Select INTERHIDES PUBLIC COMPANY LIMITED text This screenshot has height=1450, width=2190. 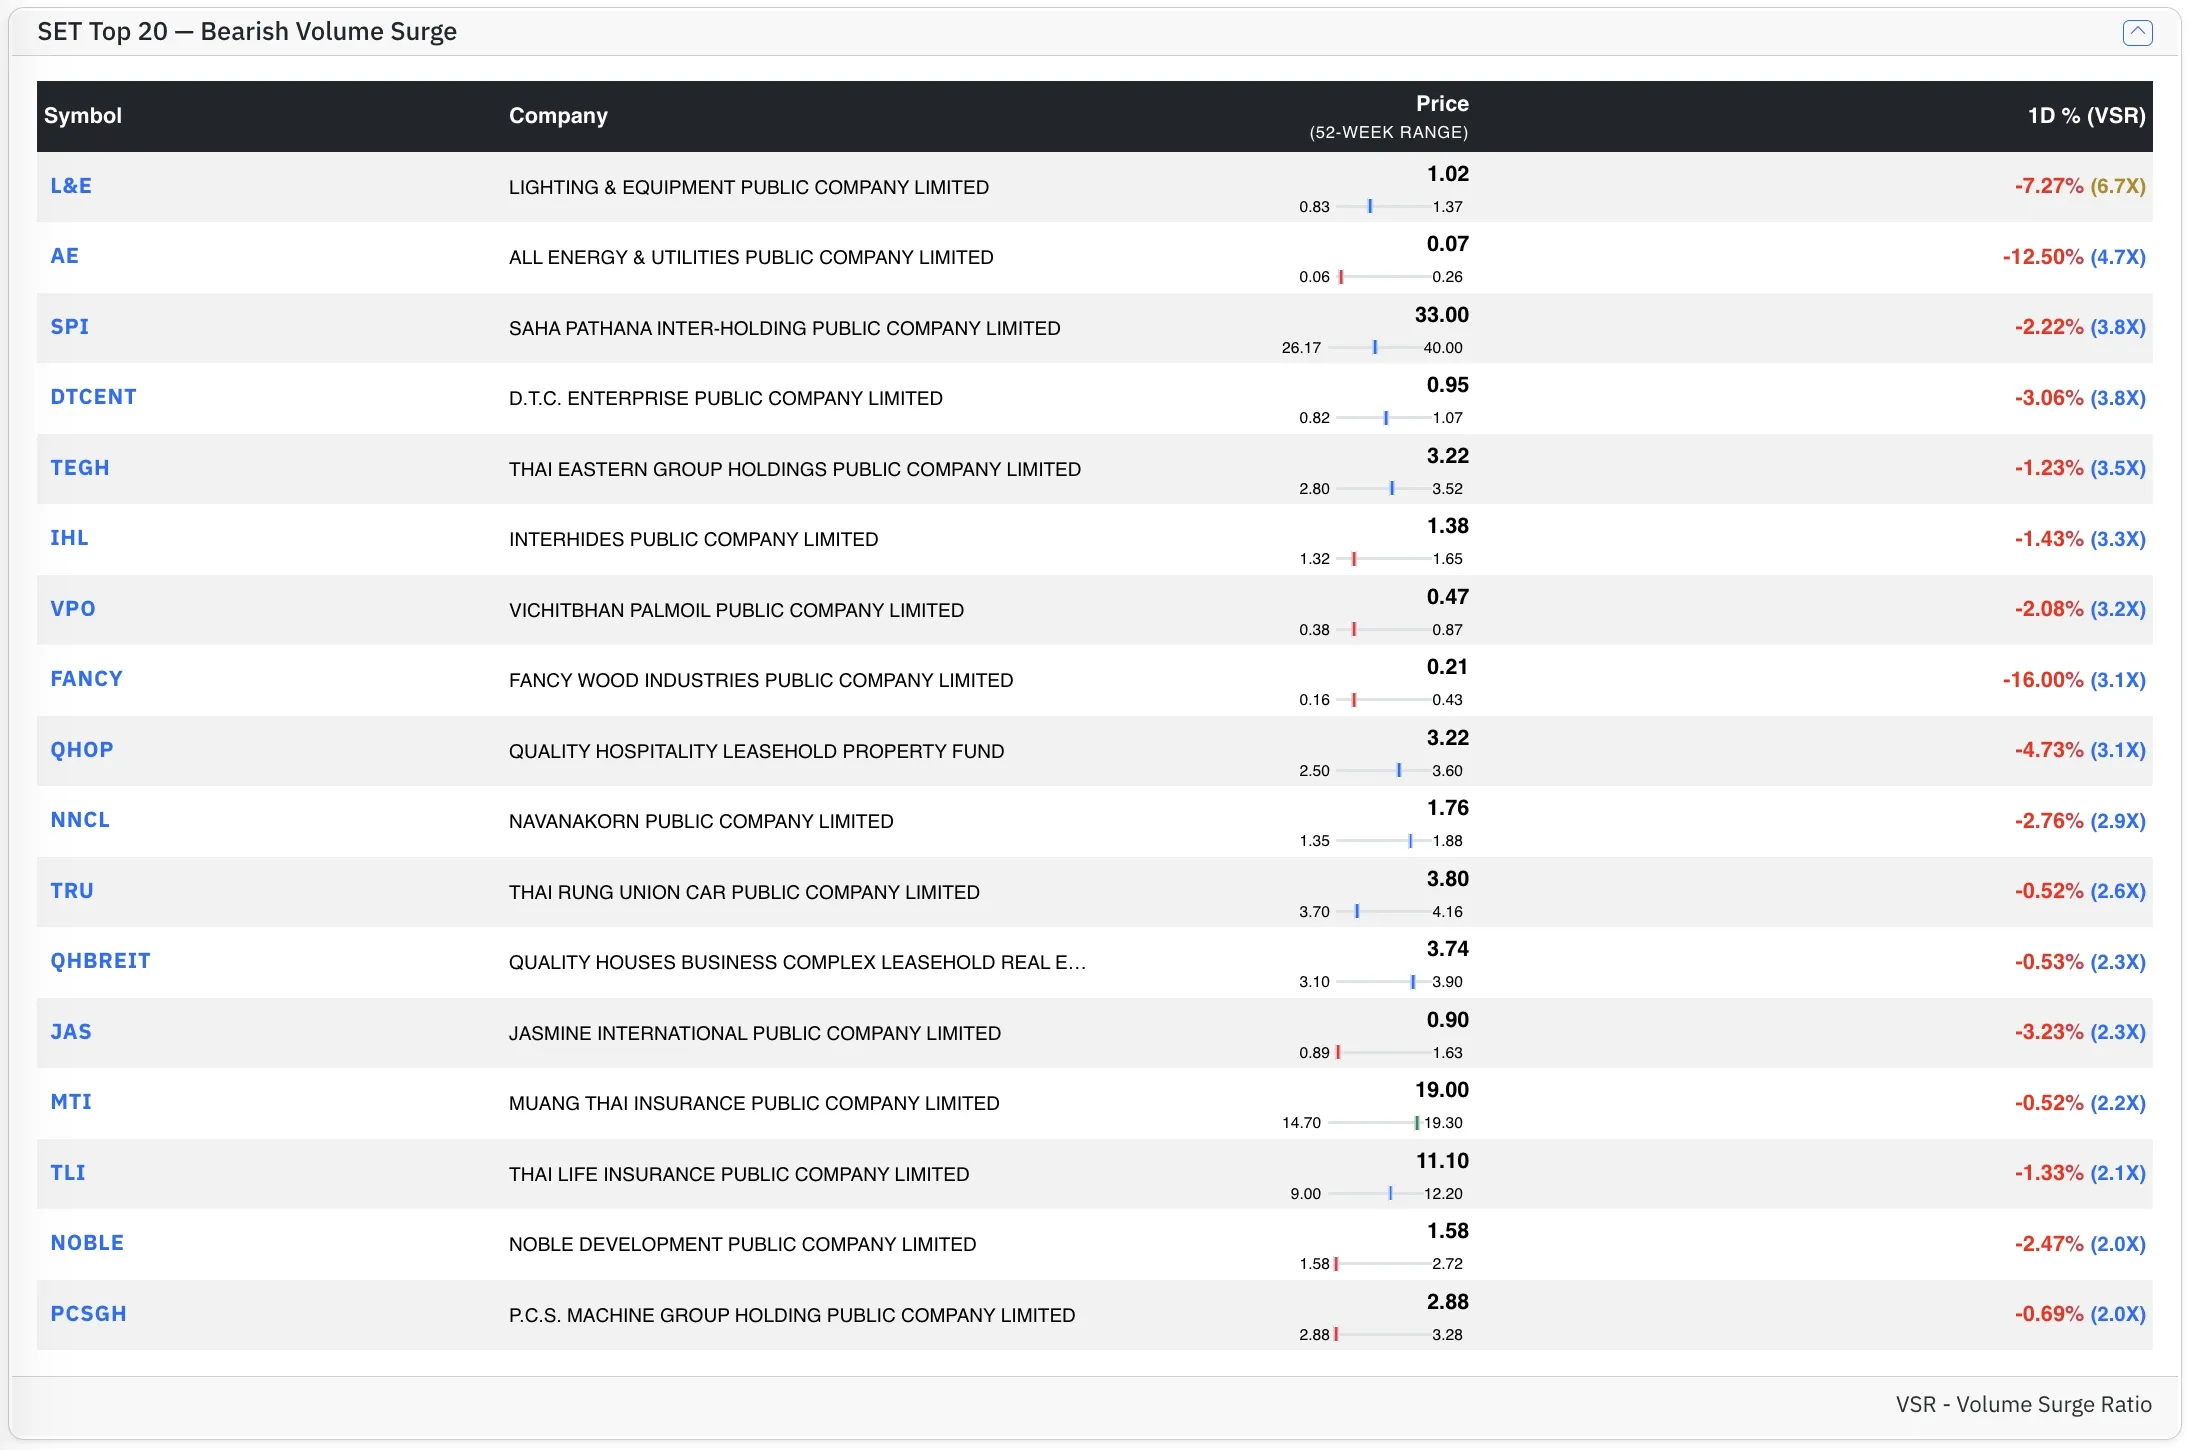pyautogui.click(x=693, y=539)
